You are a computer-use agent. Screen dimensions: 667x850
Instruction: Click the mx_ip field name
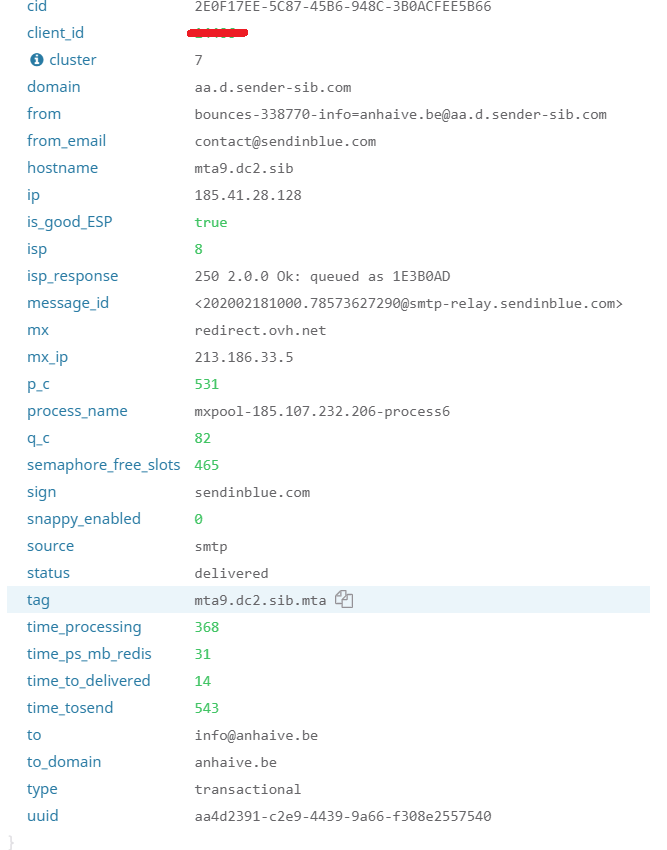(x=47, y=357)
